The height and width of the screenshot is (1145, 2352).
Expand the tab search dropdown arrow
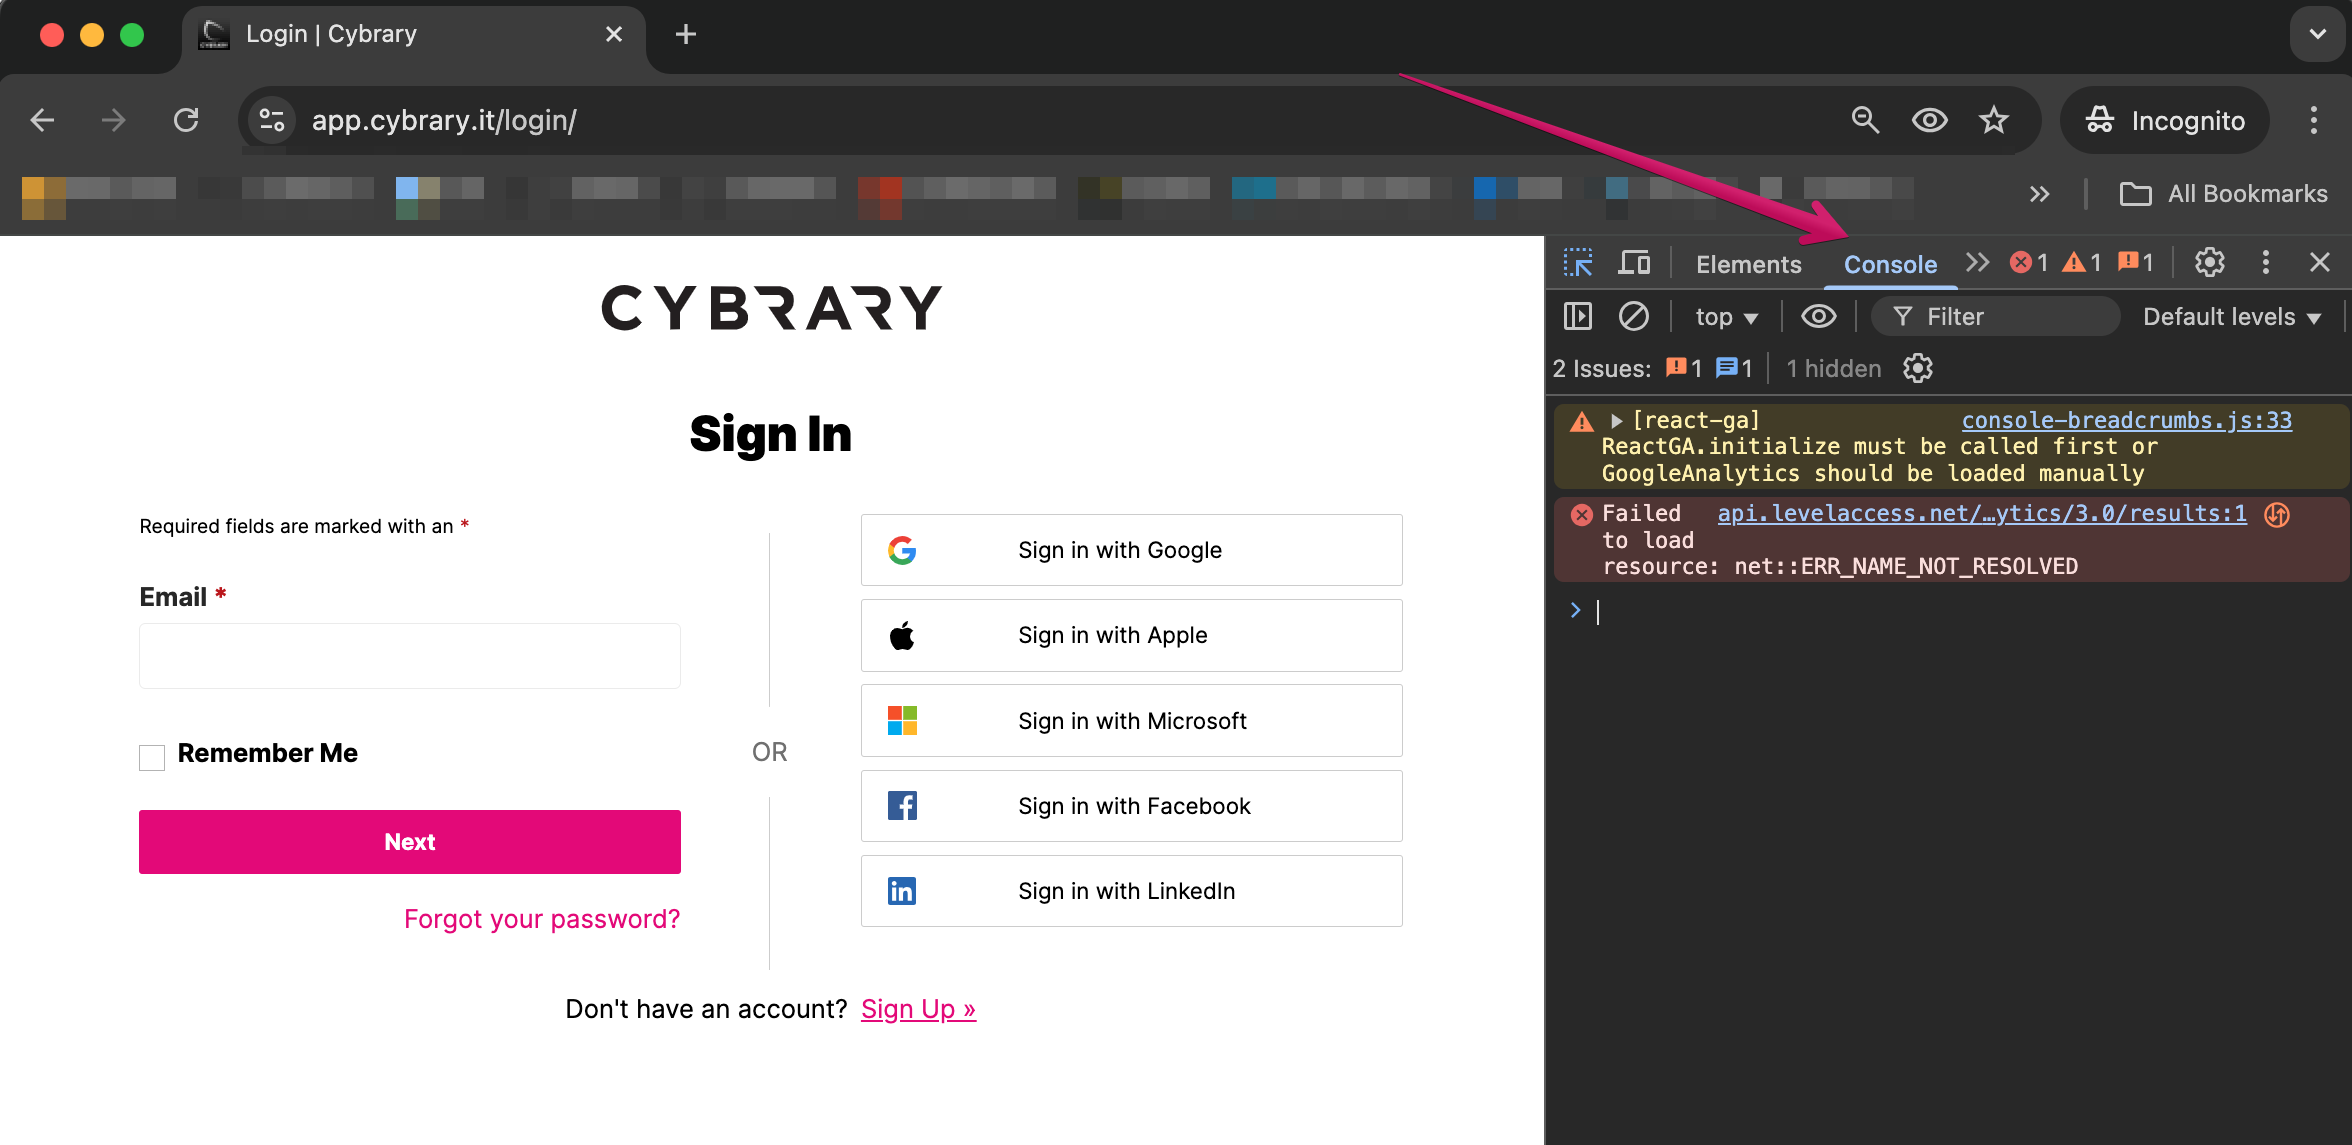pos(2317,34)
